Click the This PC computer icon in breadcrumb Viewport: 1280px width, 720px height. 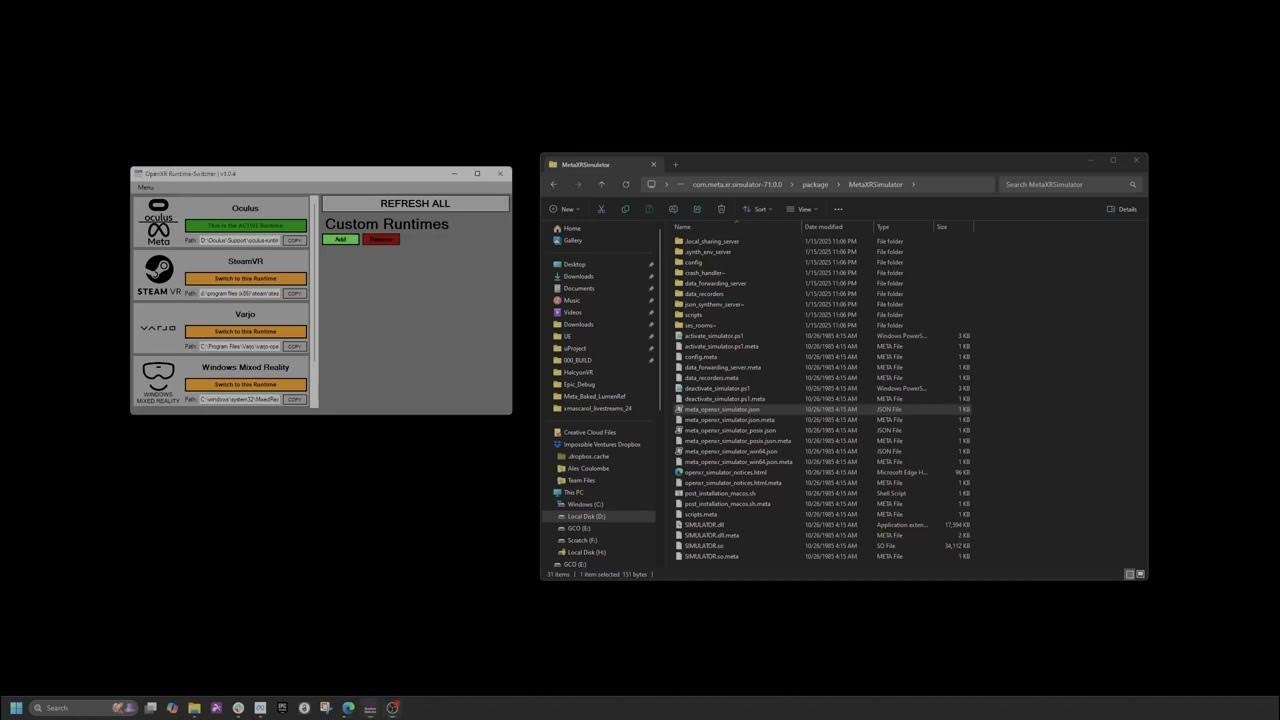651,184
